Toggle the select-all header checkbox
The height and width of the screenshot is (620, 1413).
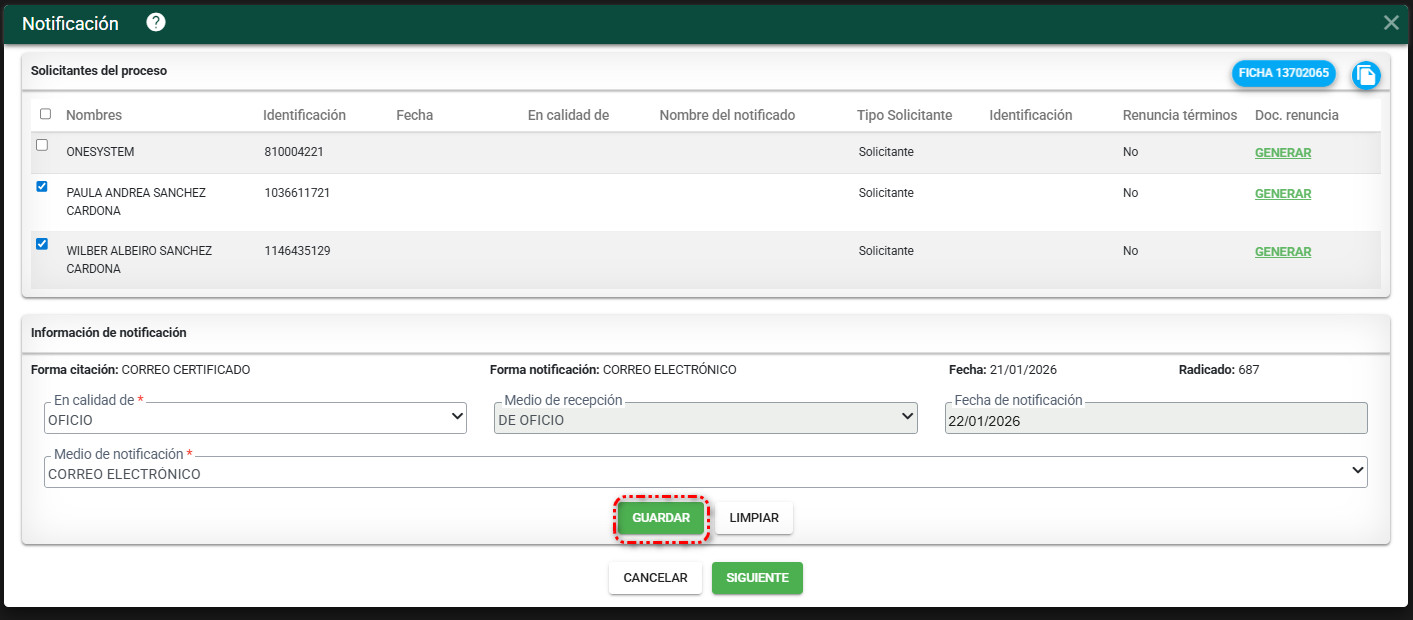(x=45, y=114)
